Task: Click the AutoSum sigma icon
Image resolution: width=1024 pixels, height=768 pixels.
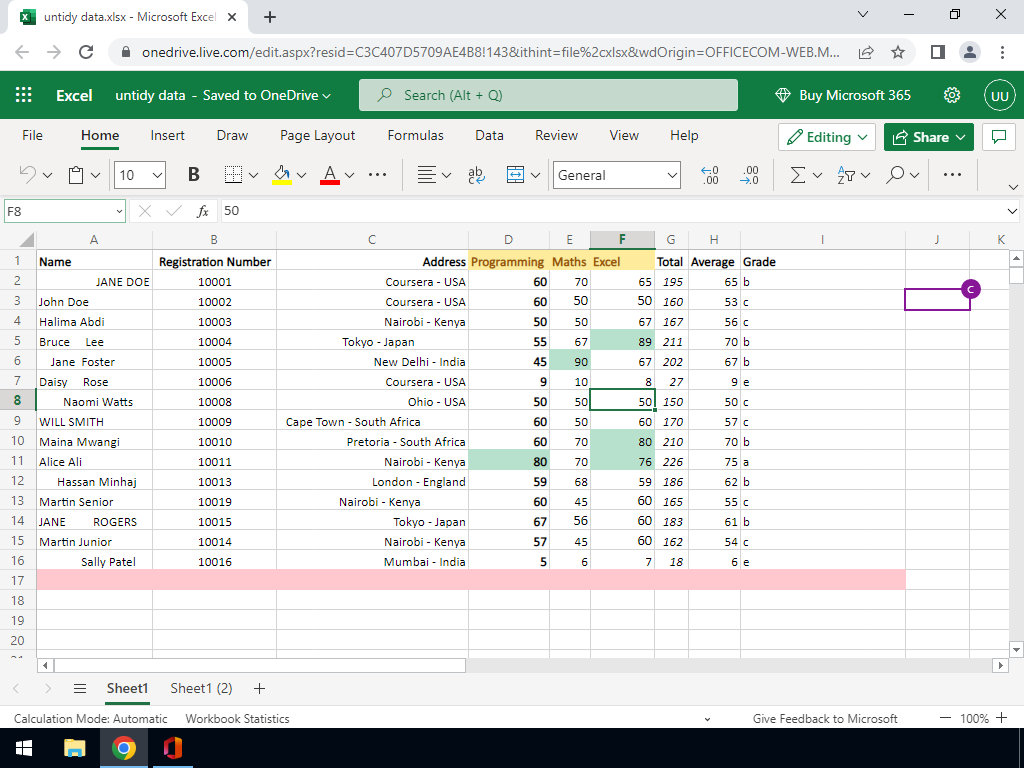Action: (798, 175)
